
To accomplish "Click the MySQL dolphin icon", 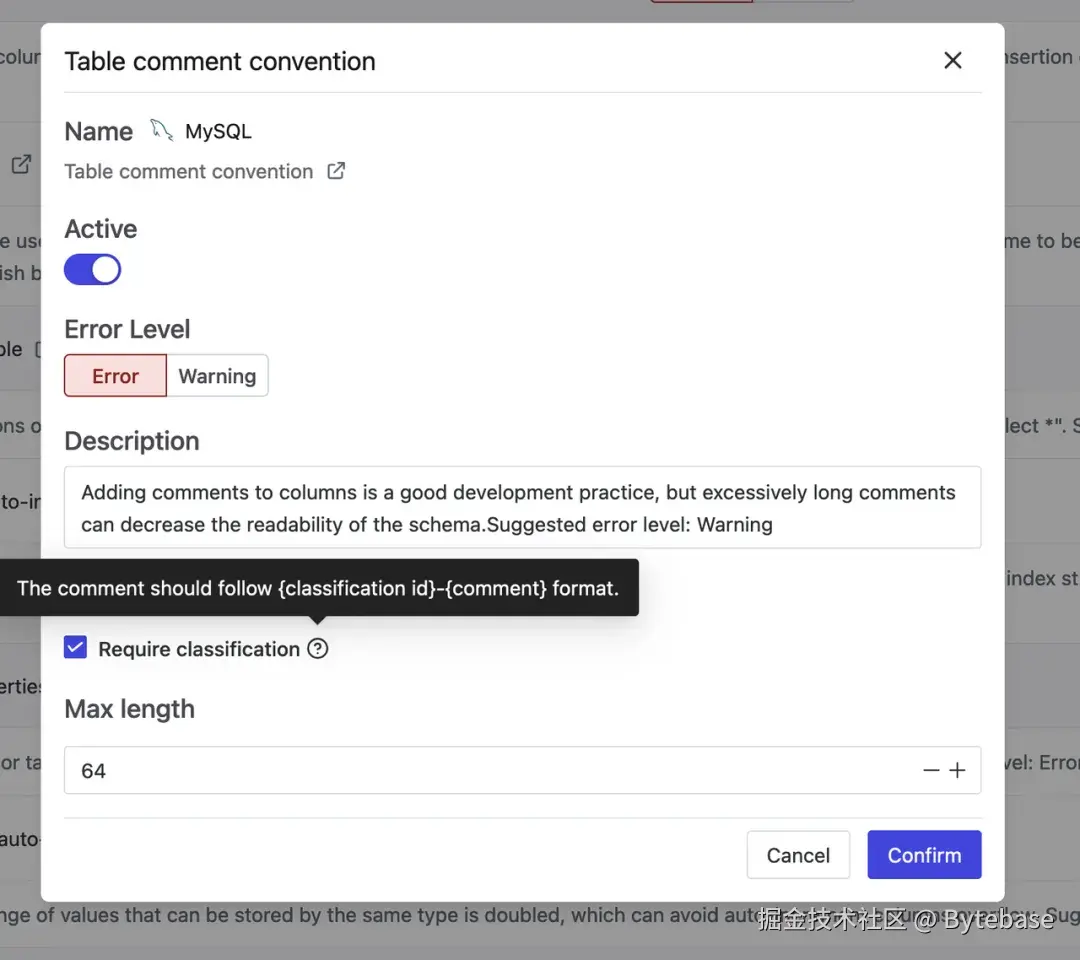I will point(161,130).
